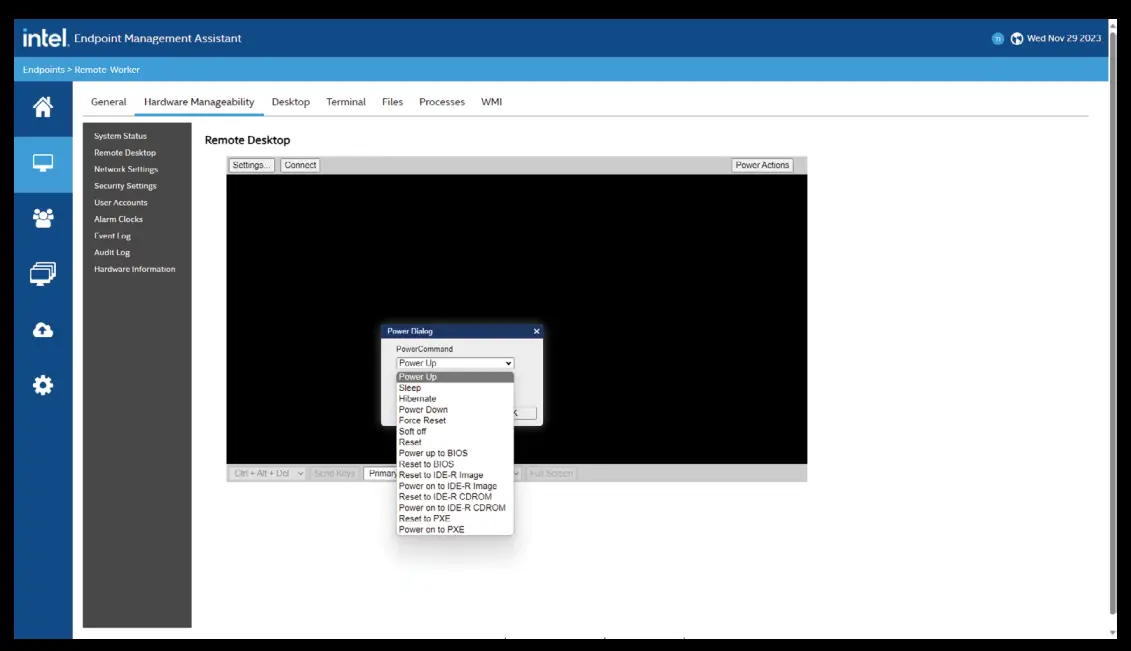Image resolution: width=1131 pixels, height=651 pixels.
Task: Open Event Log in the side menu
Action: point(112,236)
